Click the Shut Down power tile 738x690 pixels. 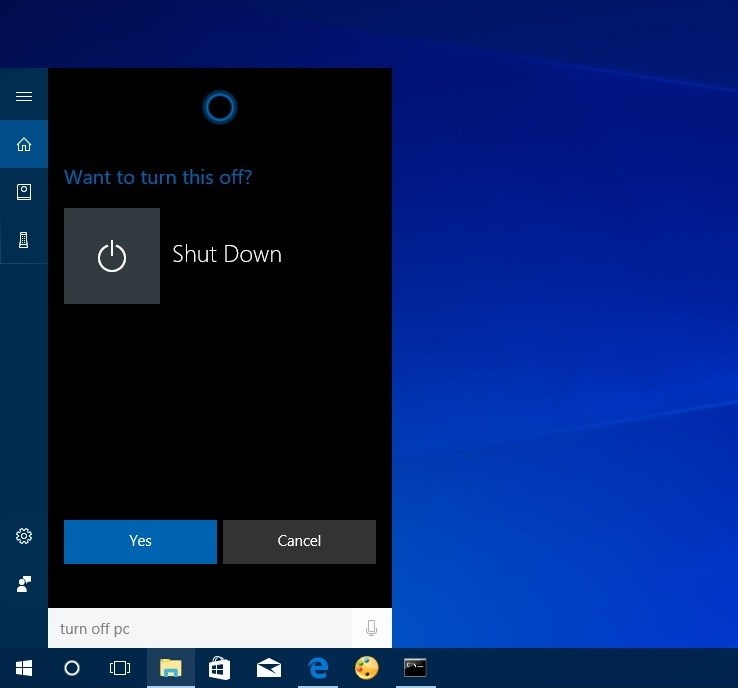point(112,256)
